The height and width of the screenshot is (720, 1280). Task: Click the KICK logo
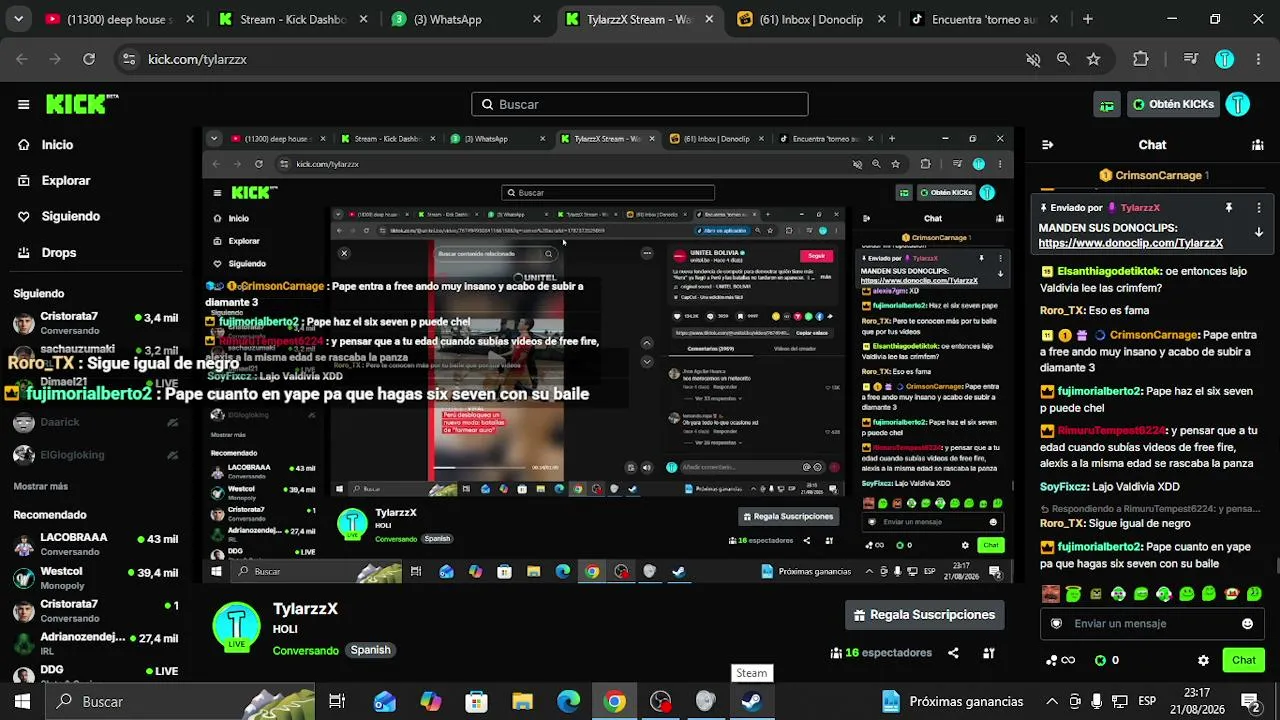tap(82, 104)
